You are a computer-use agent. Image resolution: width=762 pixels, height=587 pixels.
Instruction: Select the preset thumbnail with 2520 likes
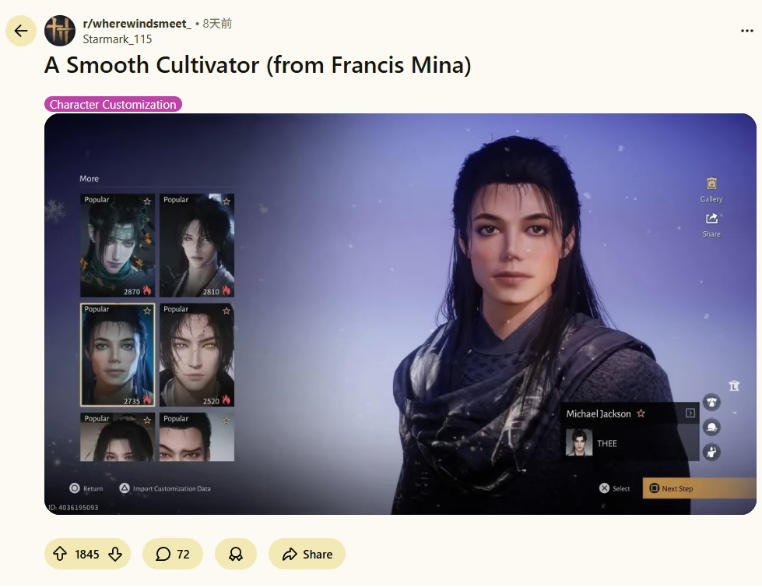pos(197,355)
